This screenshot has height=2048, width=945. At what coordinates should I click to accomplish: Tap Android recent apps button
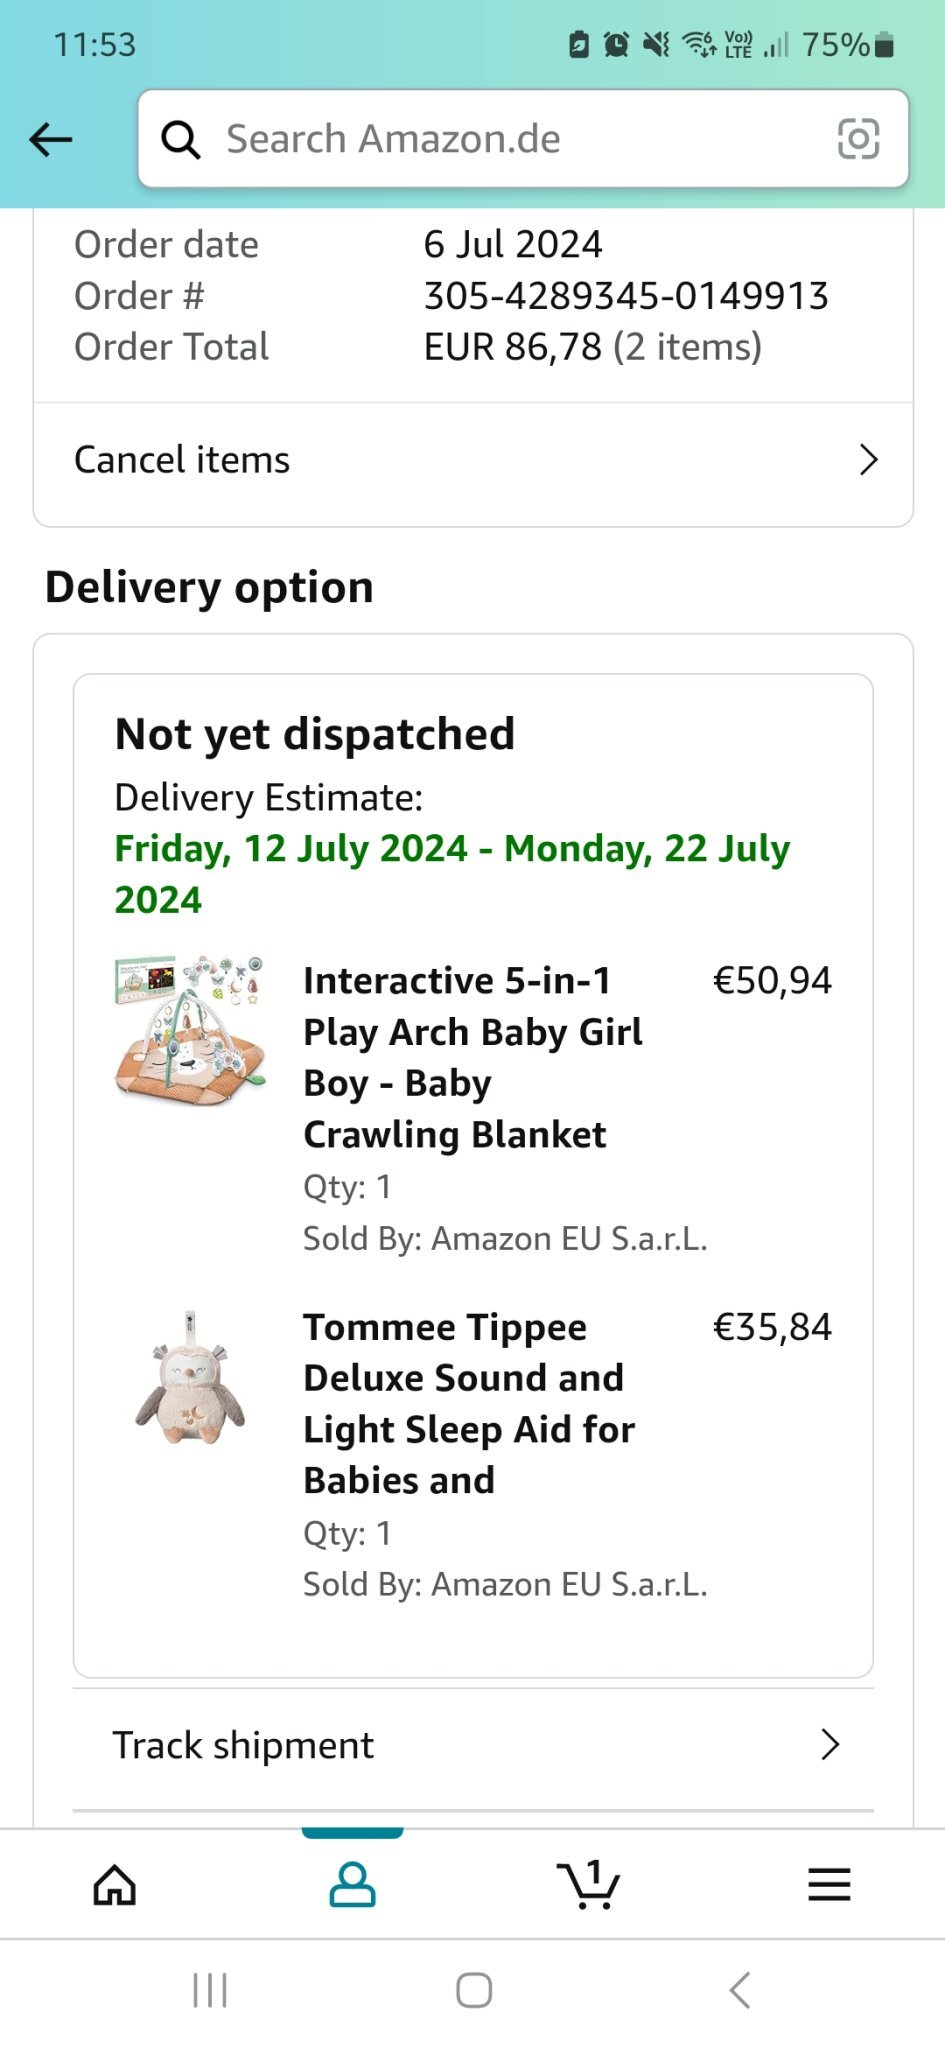[210, 1990]
